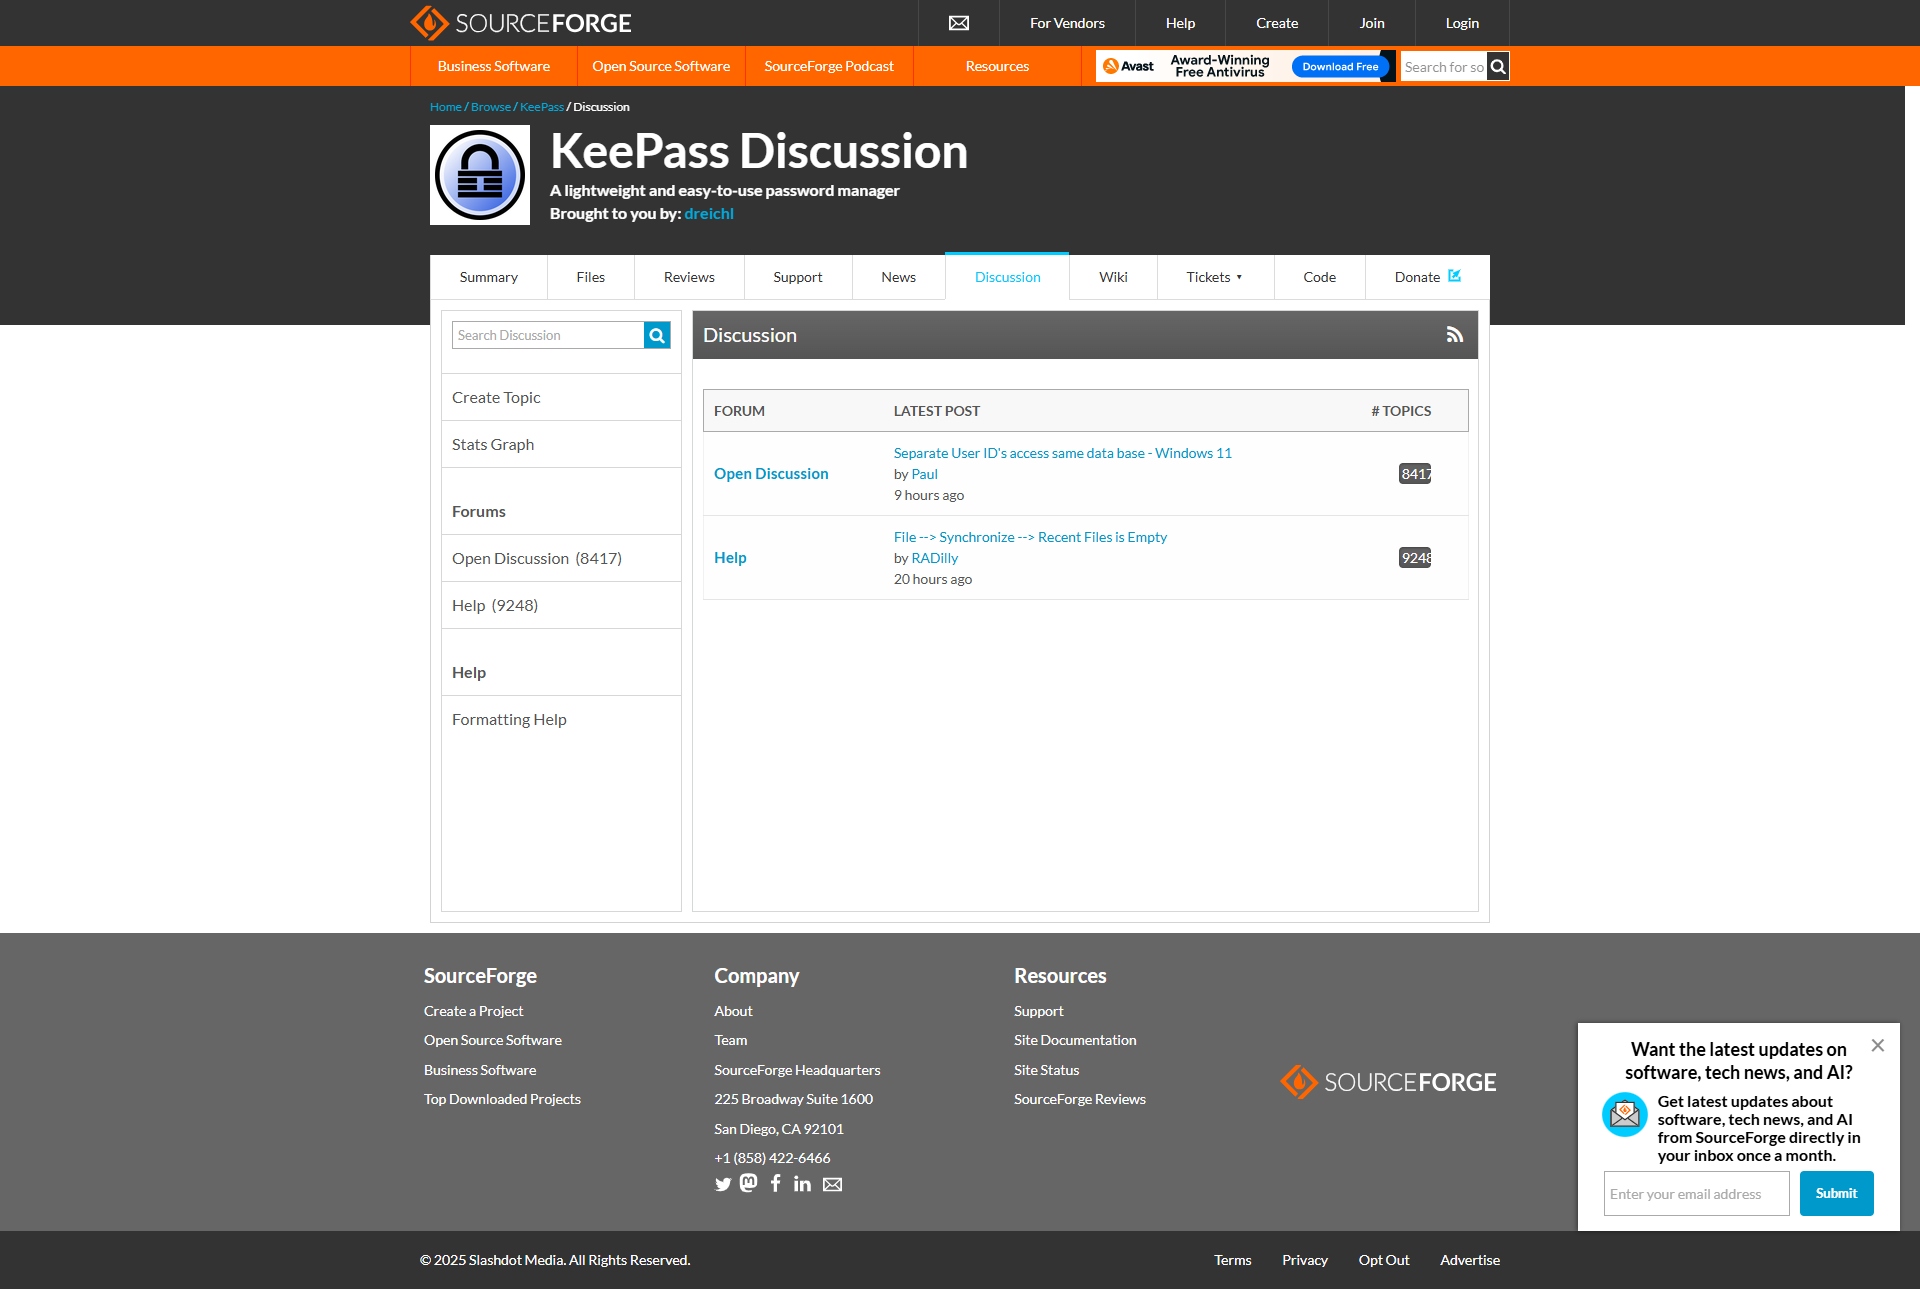Click the KeePass lock project logo

480,175
